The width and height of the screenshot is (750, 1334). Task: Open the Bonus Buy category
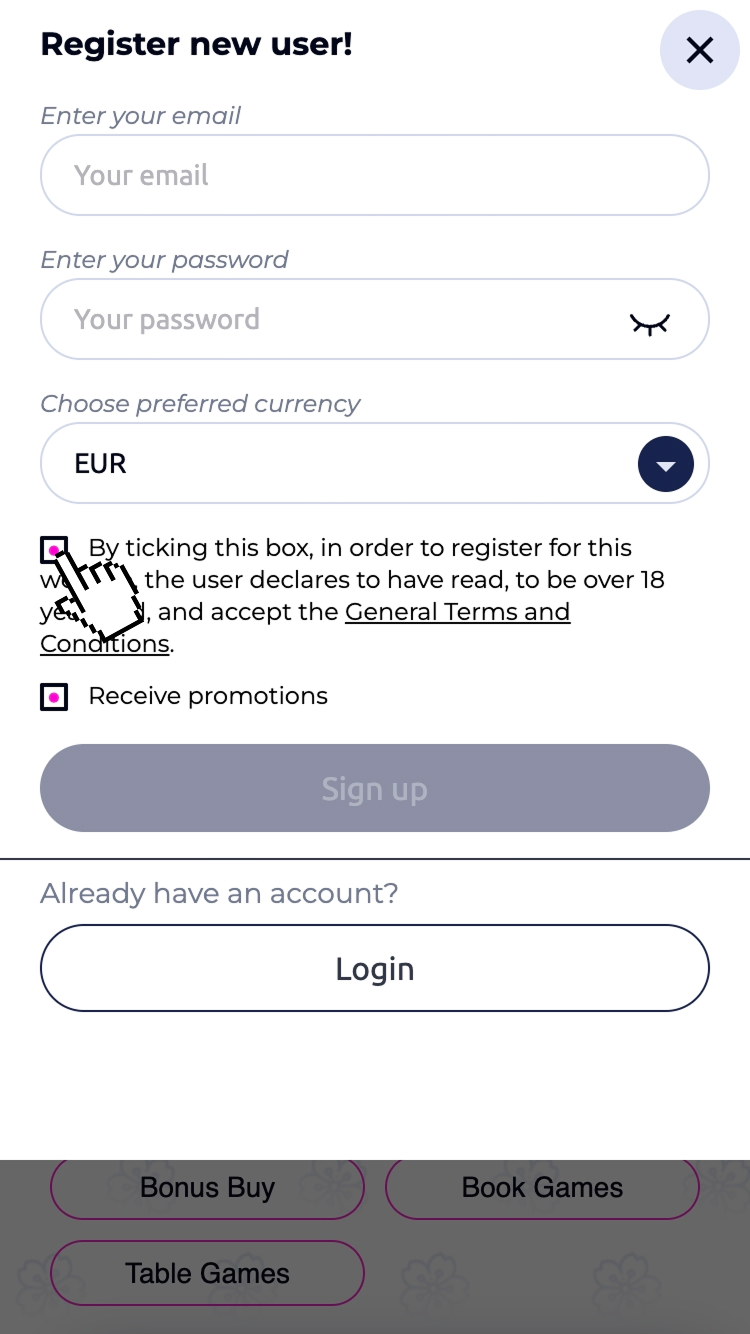tap(207, 1188)
